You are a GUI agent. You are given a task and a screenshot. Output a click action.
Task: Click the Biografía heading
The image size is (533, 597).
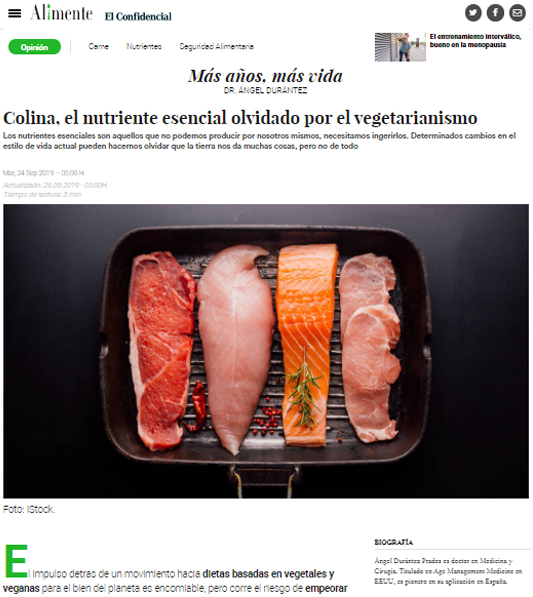[393, 542]
